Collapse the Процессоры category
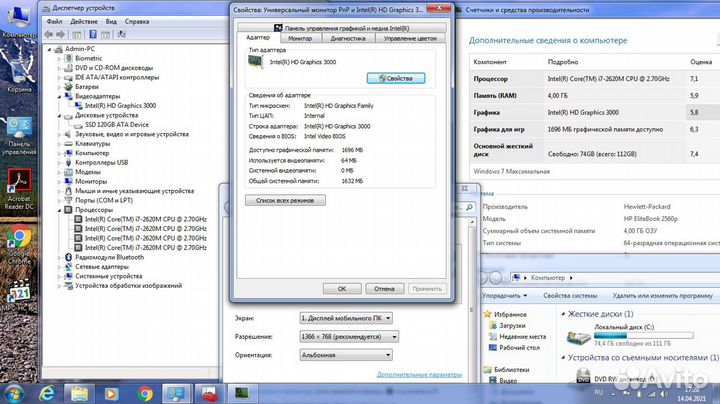 [59, 210]
